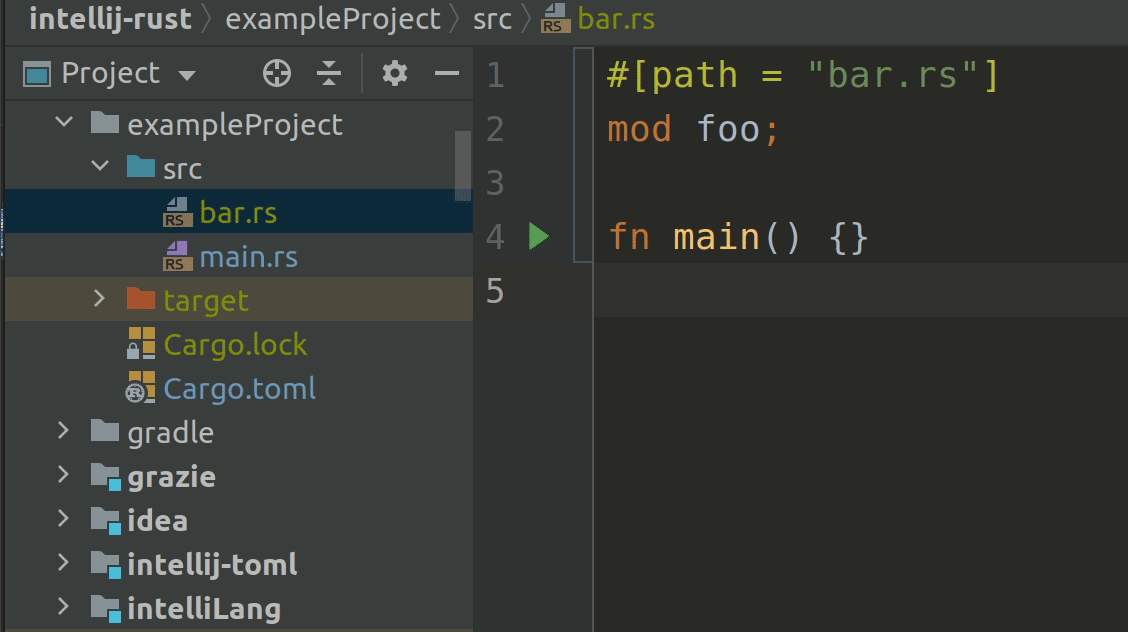Click the main function name in editor

coord(717,237)
